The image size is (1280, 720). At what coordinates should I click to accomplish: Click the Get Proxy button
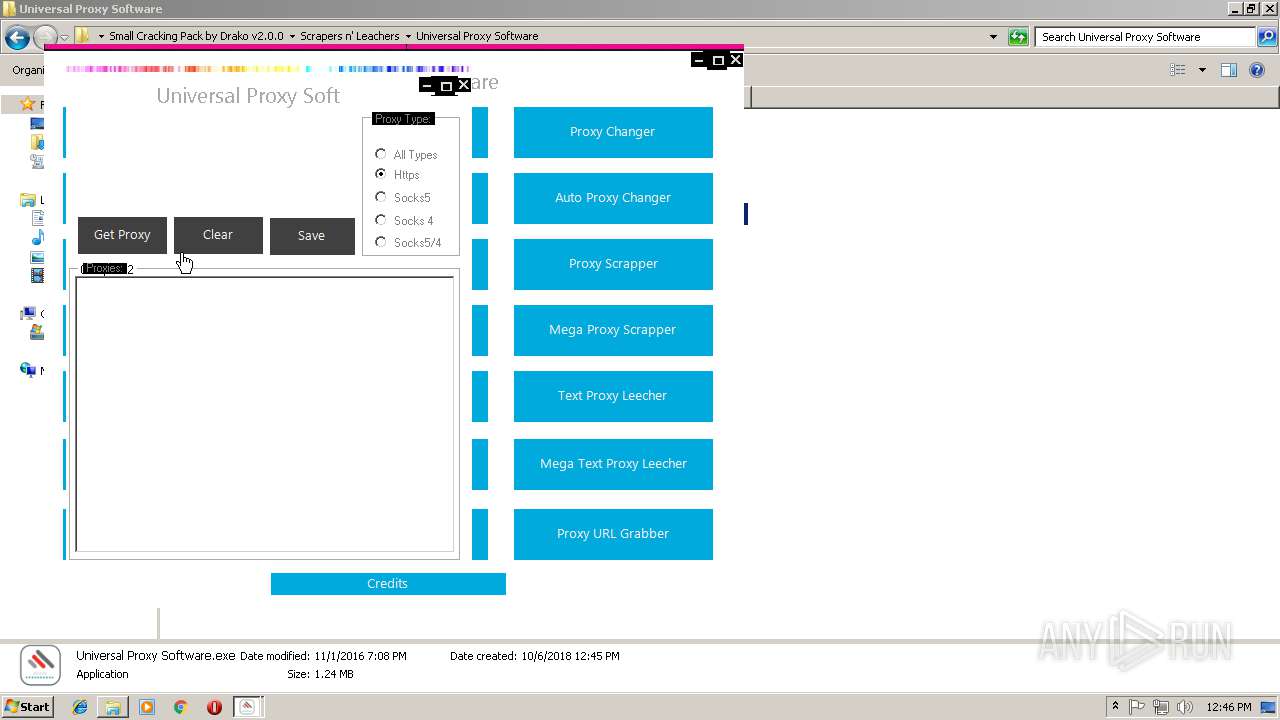coord(122,235)
